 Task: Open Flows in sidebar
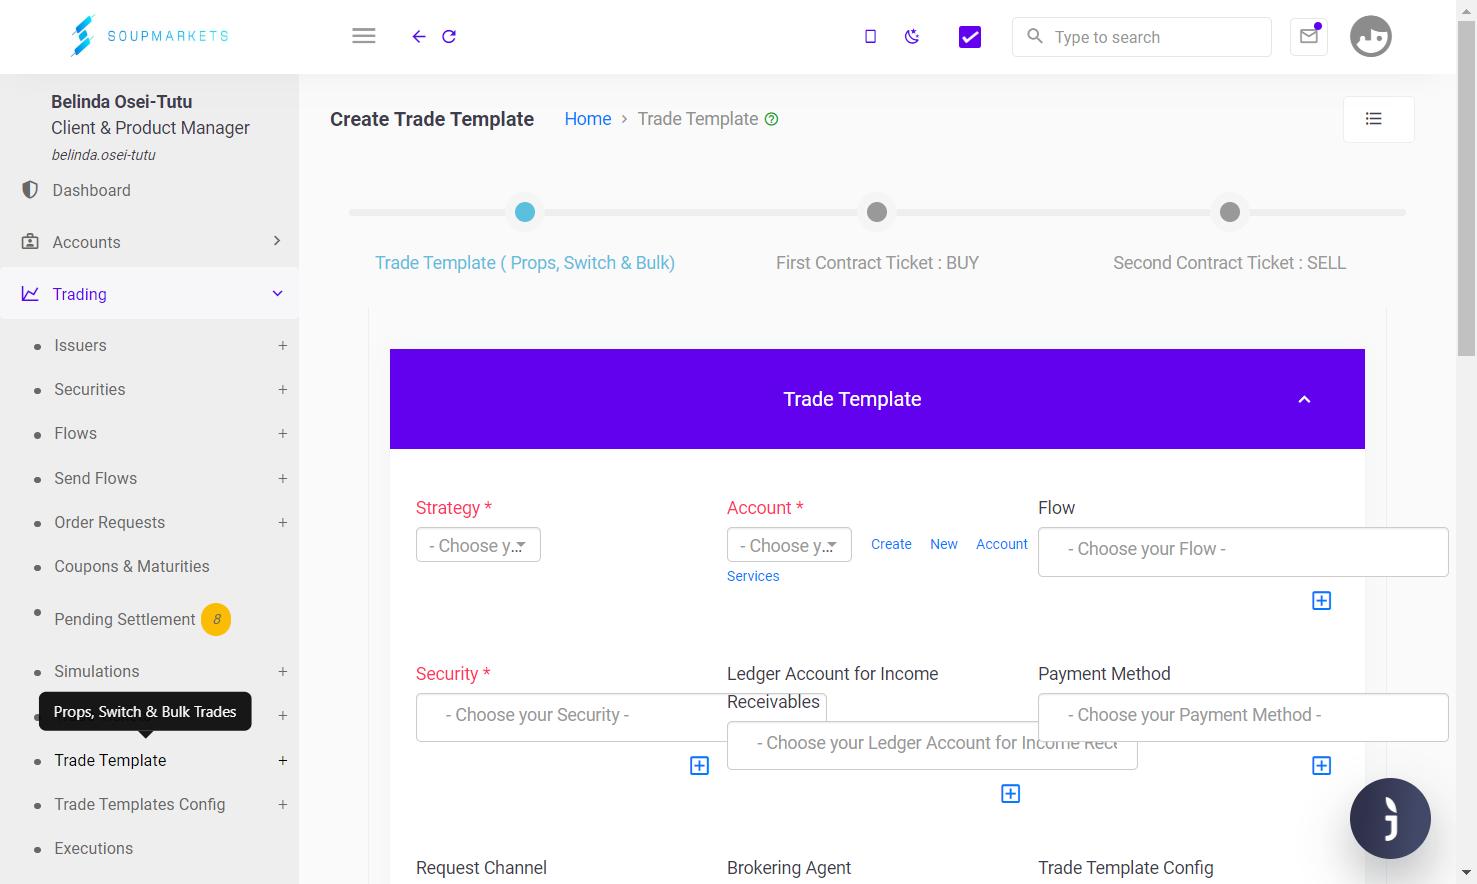pos(75,433)
